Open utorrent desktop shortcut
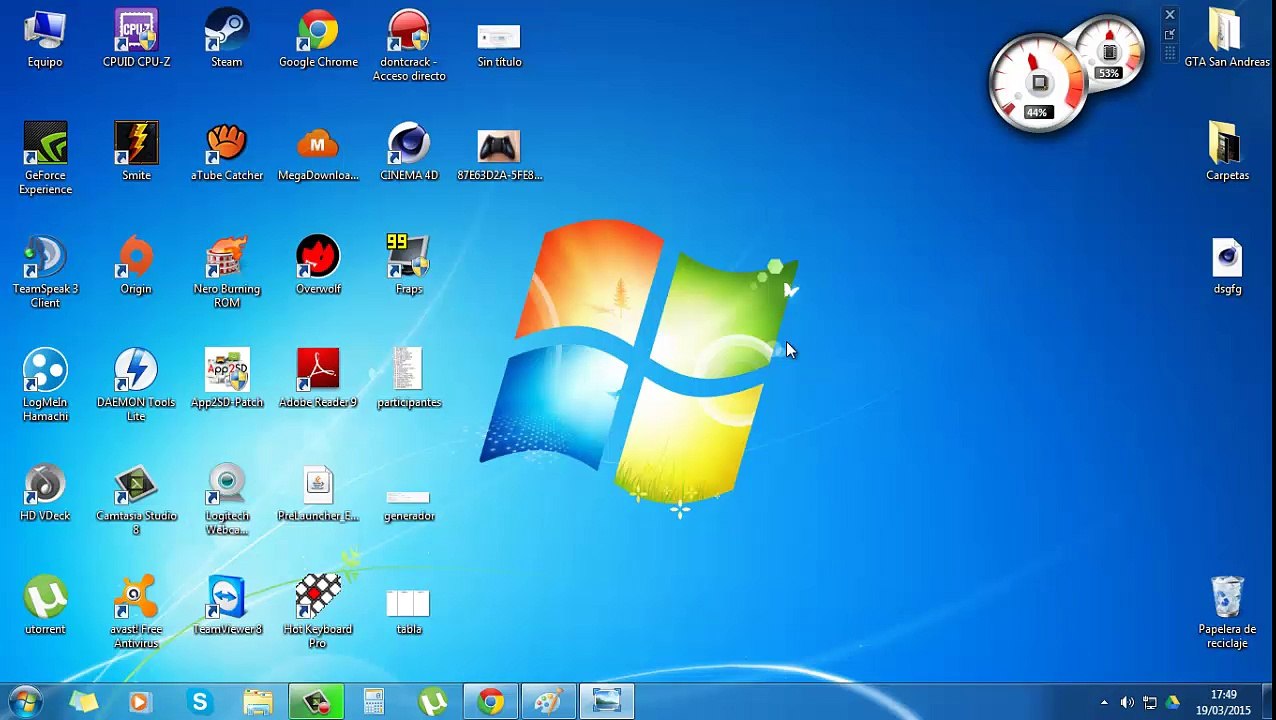The image size is (1276, 720). pos(45,606)
